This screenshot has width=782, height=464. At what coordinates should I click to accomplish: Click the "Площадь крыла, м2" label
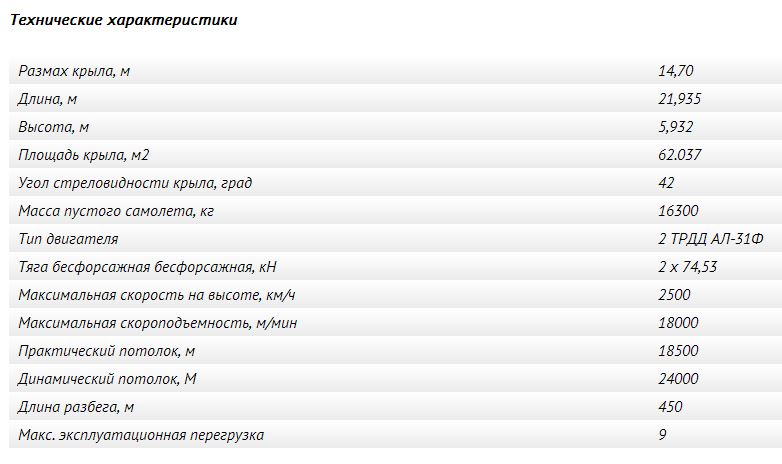[83, 155]
